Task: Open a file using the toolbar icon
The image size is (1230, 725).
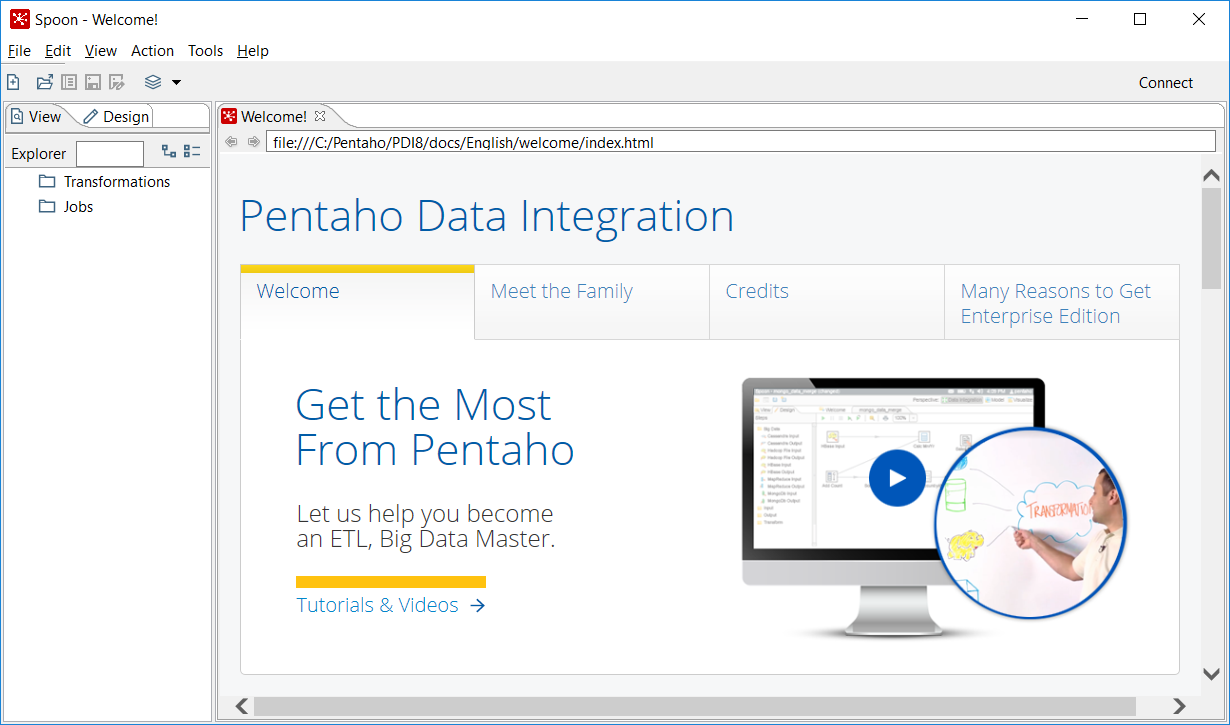Action: [45, 82]
